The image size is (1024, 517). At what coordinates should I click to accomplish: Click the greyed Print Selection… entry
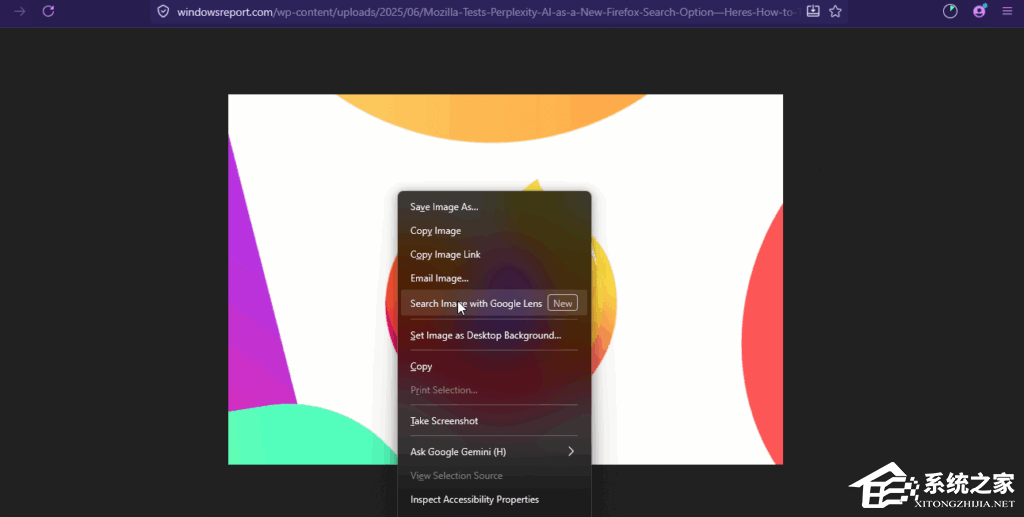pyautogui.click(x=494, y=390)
